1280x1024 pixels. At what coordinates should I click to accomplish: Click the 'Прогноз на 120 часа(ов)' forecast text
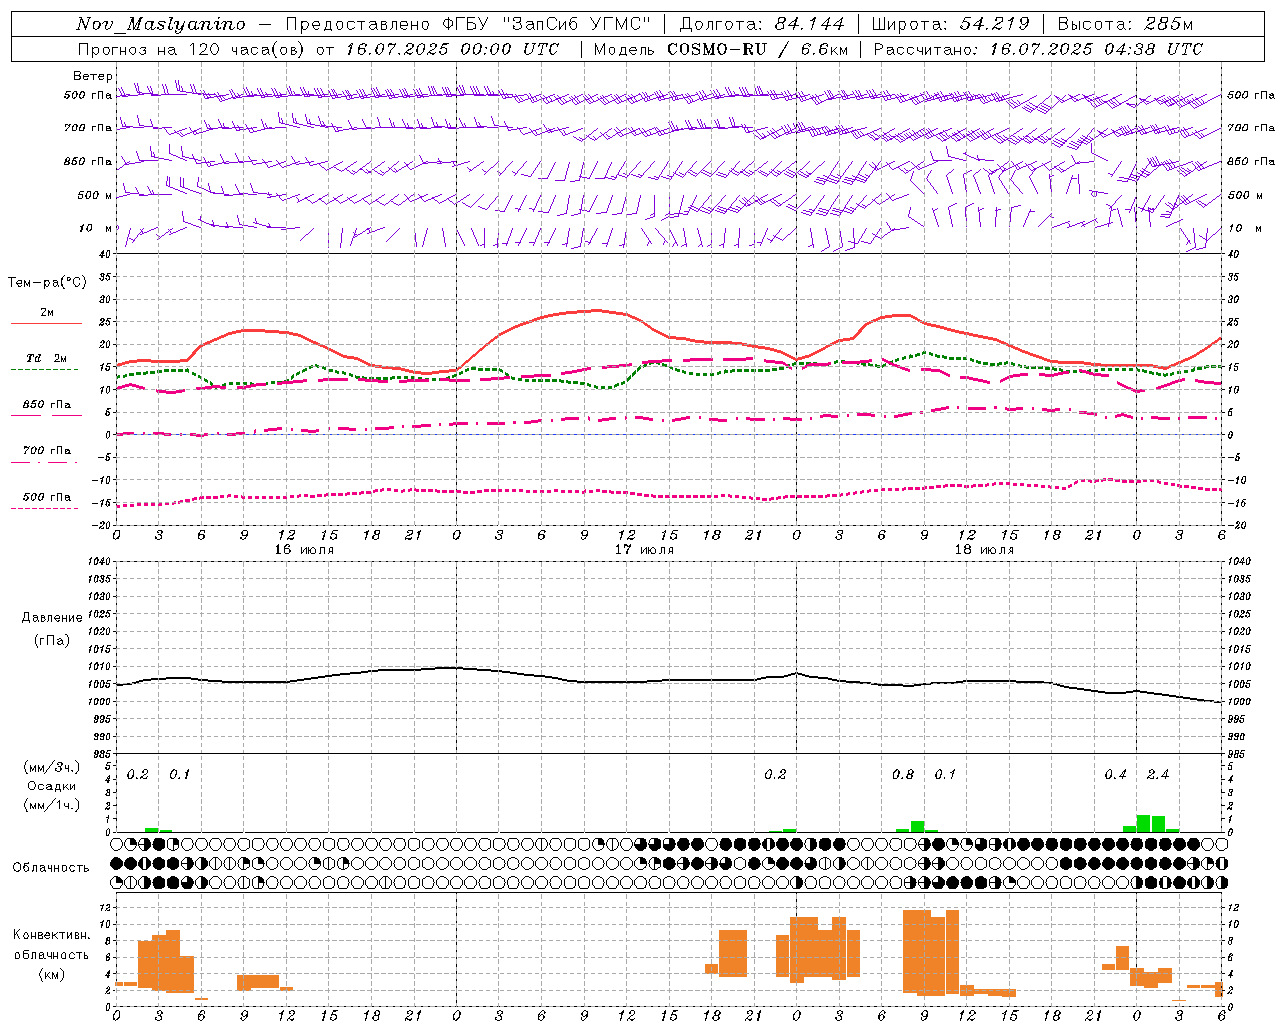coord(192,49)
